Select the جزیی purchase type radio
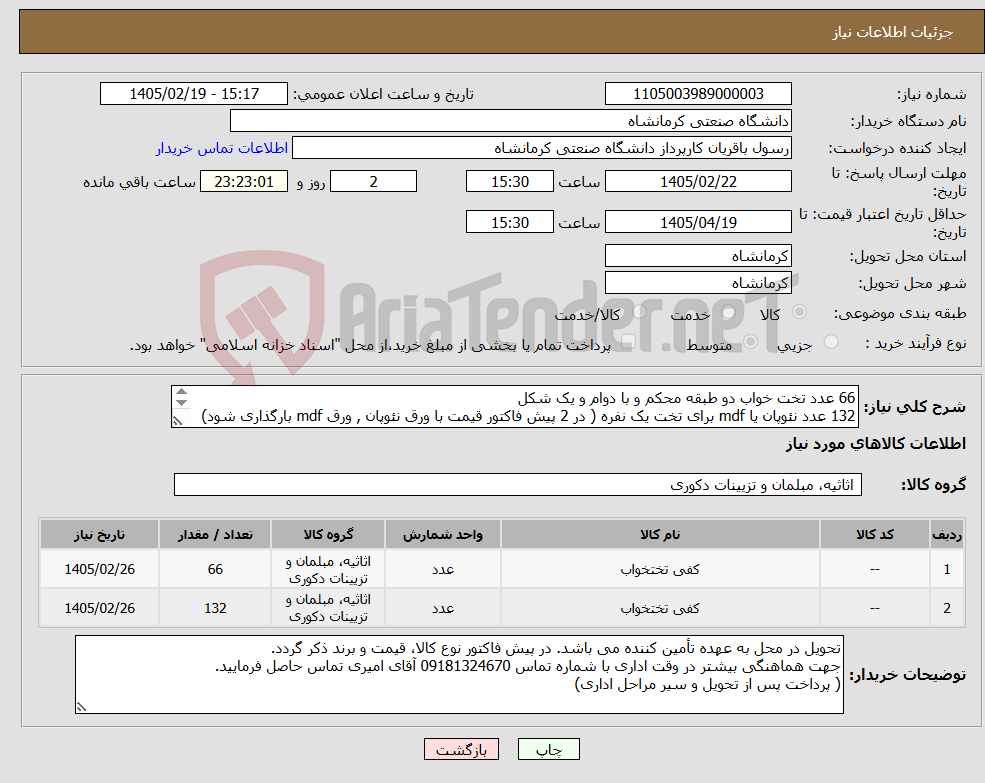 831,342
